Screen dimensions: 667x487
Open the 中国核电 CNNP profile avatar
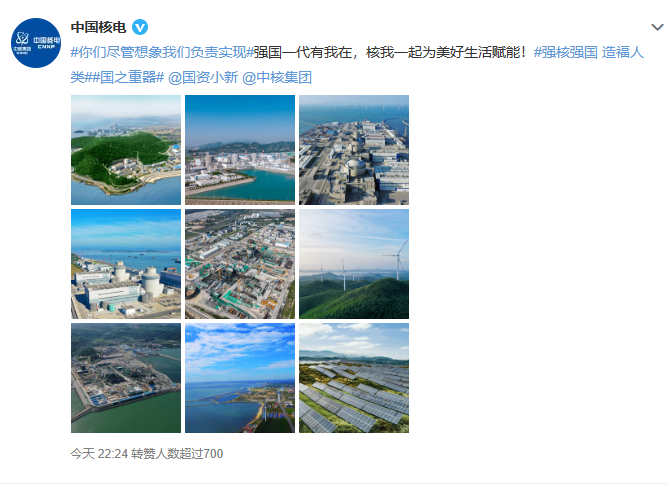(36, 43)
